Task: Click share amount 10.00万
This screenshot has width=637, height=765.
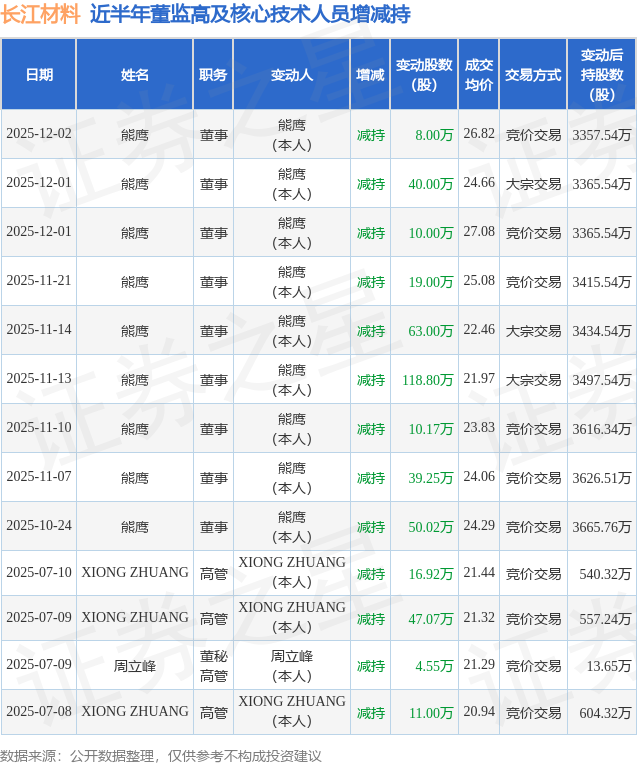Action: pos(431,233)
